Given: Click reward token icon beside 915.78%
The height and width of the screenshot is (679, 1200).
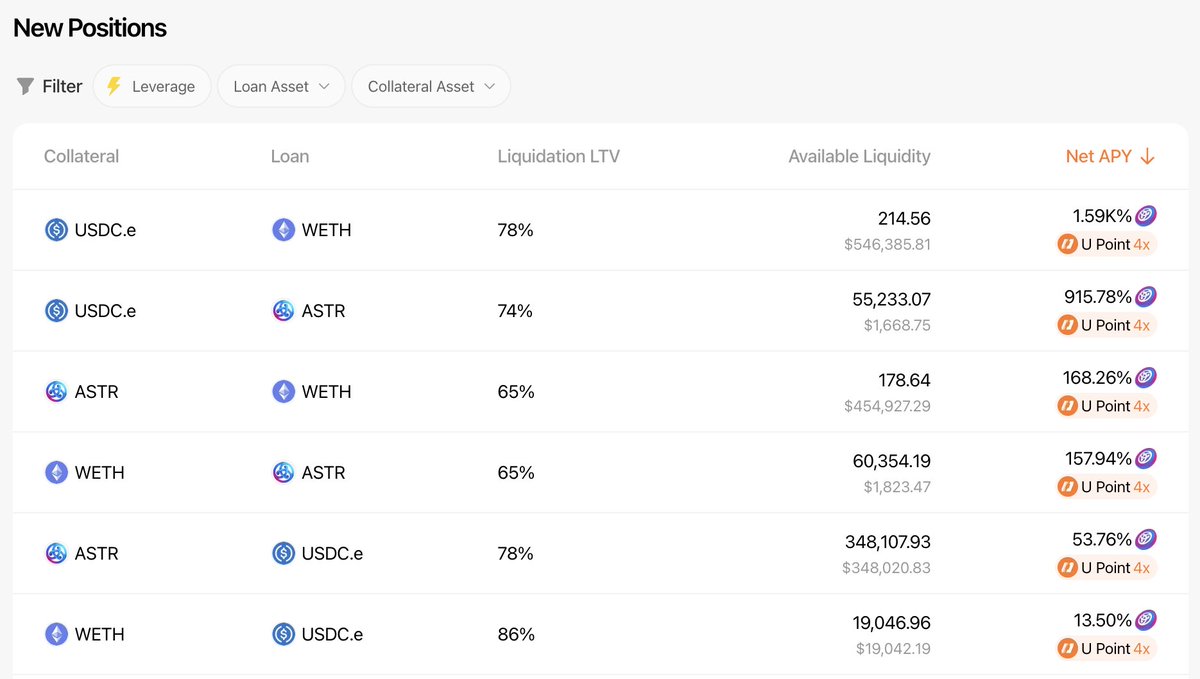Looking at the screenshot, I should (x=1146, y=297).
